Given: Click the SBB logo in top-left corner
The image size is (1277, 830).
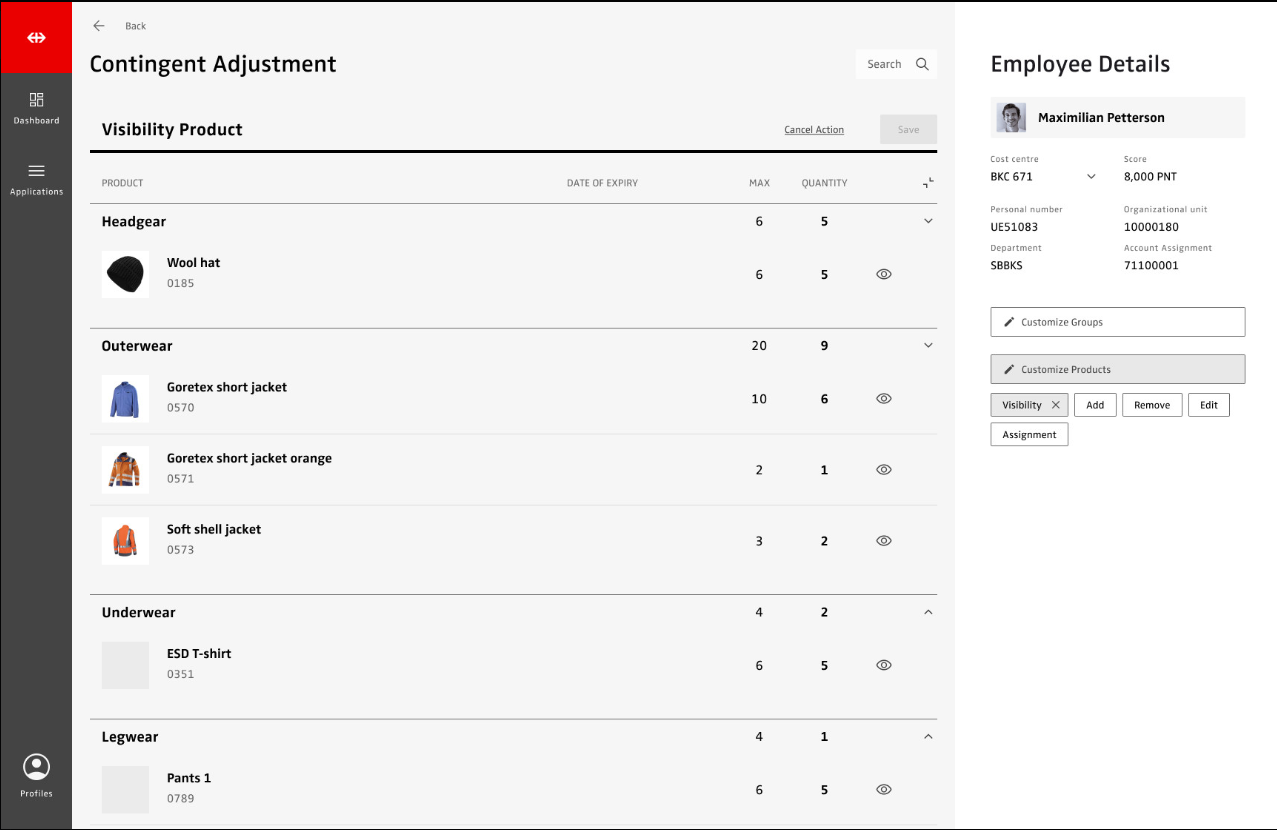Looking at the screenshot, I should (36, 38).
